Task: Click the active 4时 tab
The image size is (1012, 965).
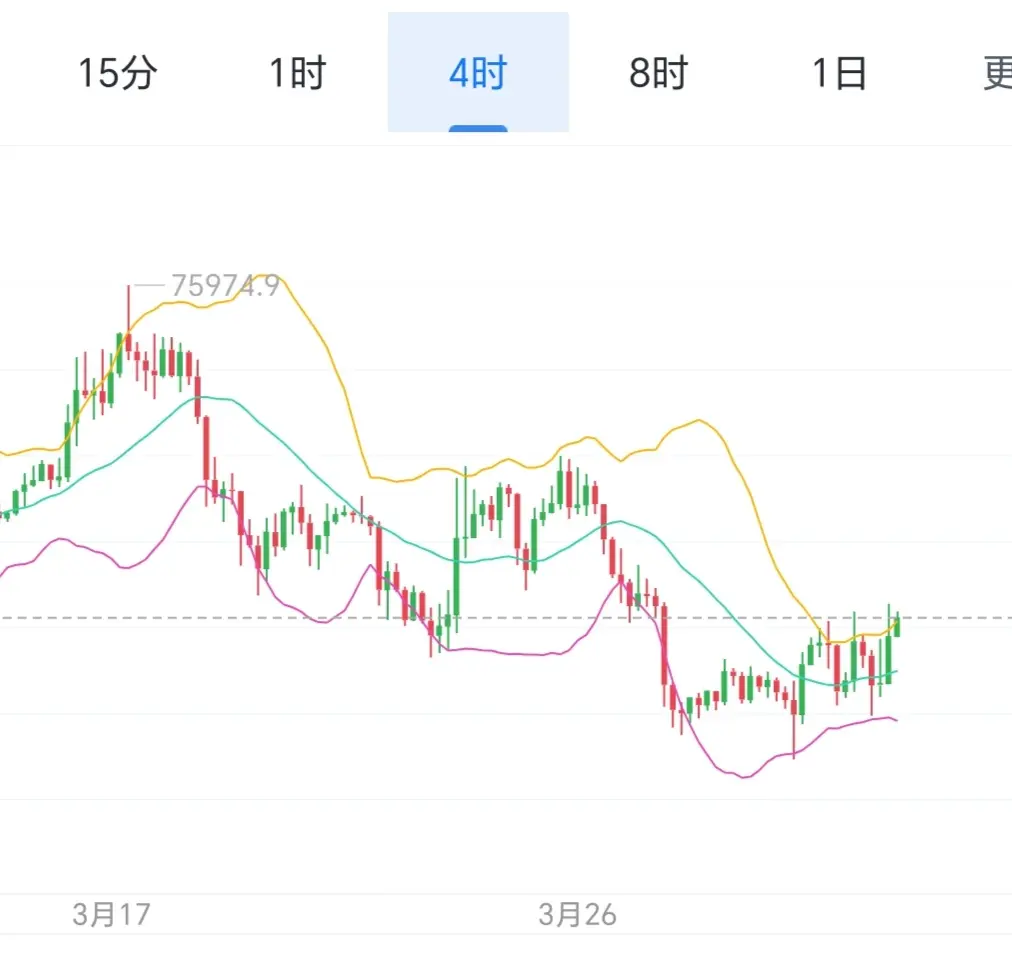Action: pyautogui.click(x=478, y=73)
